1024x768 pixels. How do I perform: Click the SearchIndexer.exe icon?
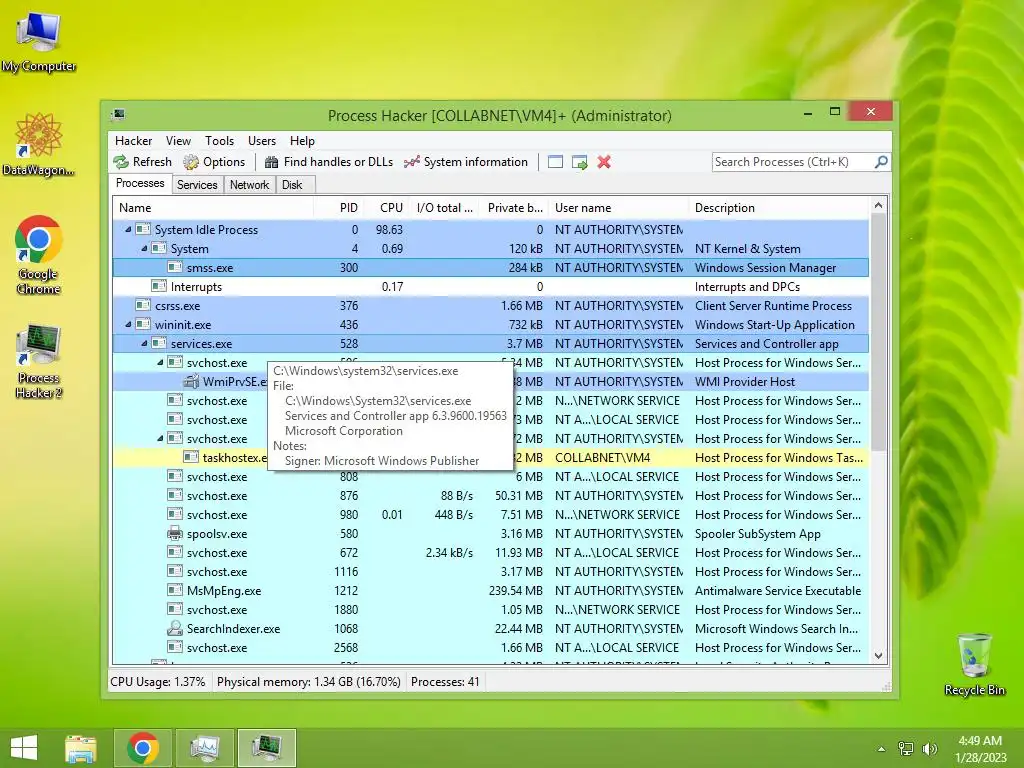[x=174, y=628]
